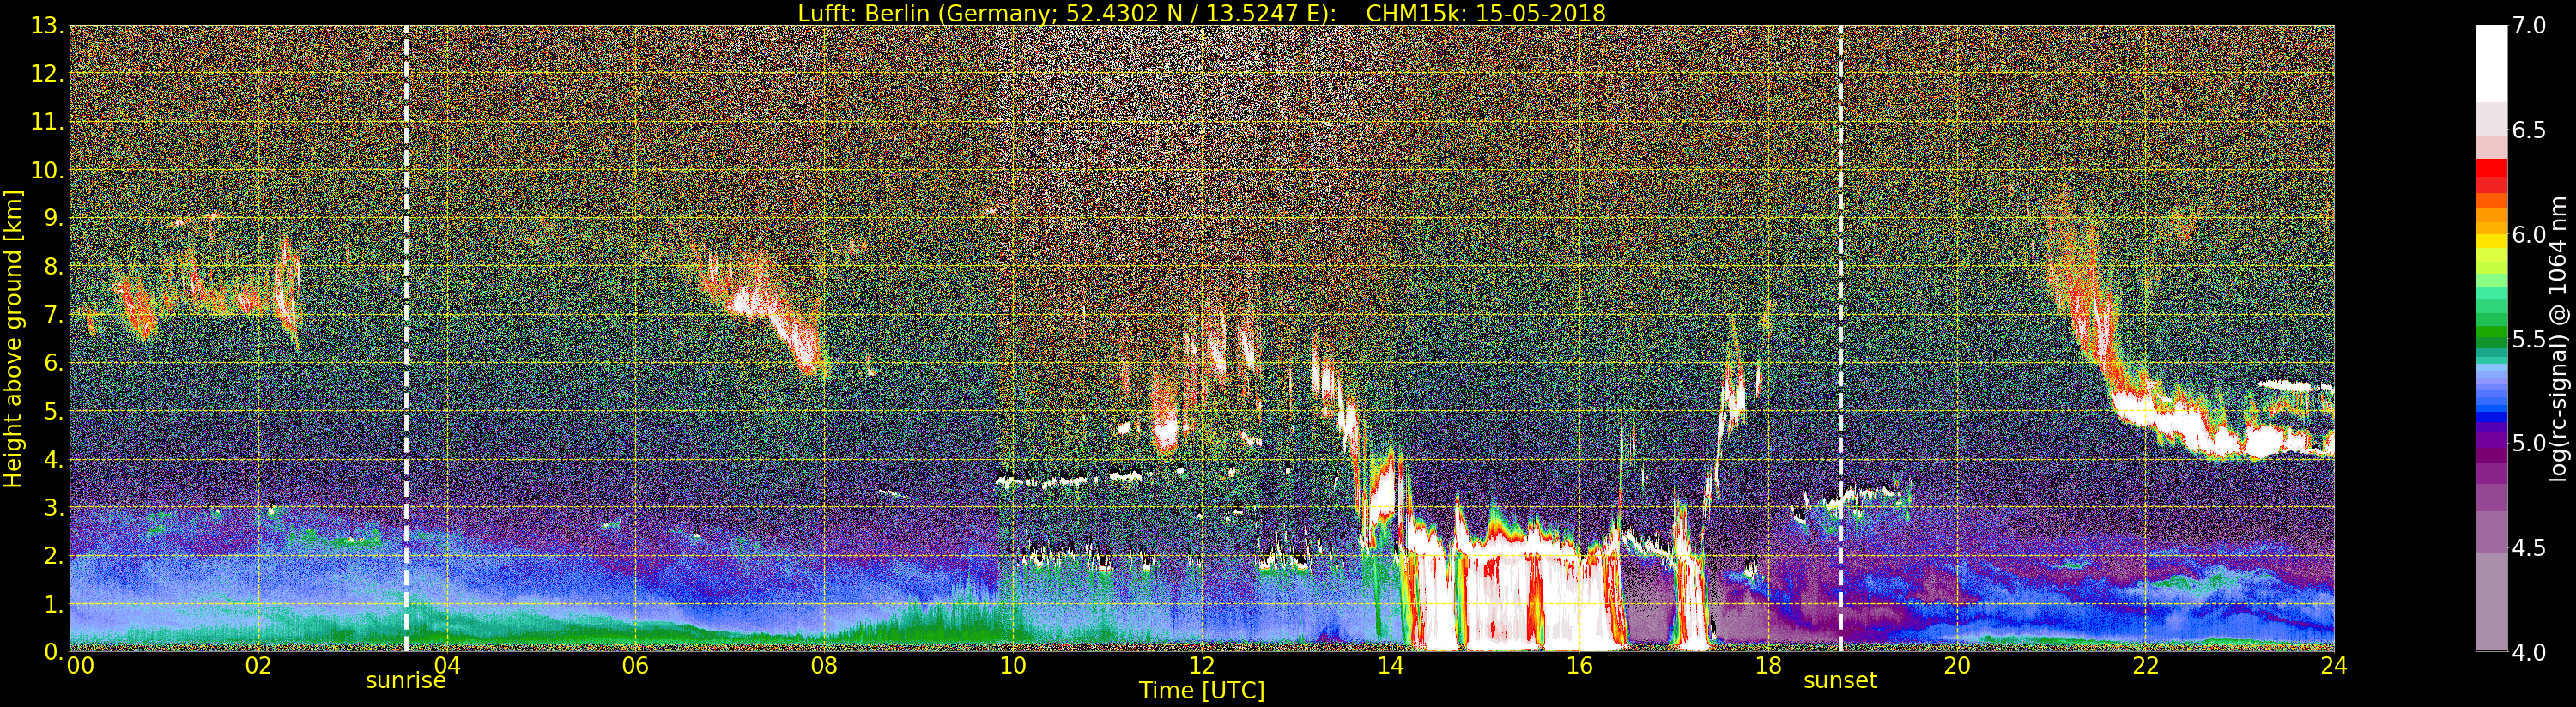The height and width of the screenshot is (707, 2576).
Task: Click the y-axis tick label '0.'
Action: point(53,652)
